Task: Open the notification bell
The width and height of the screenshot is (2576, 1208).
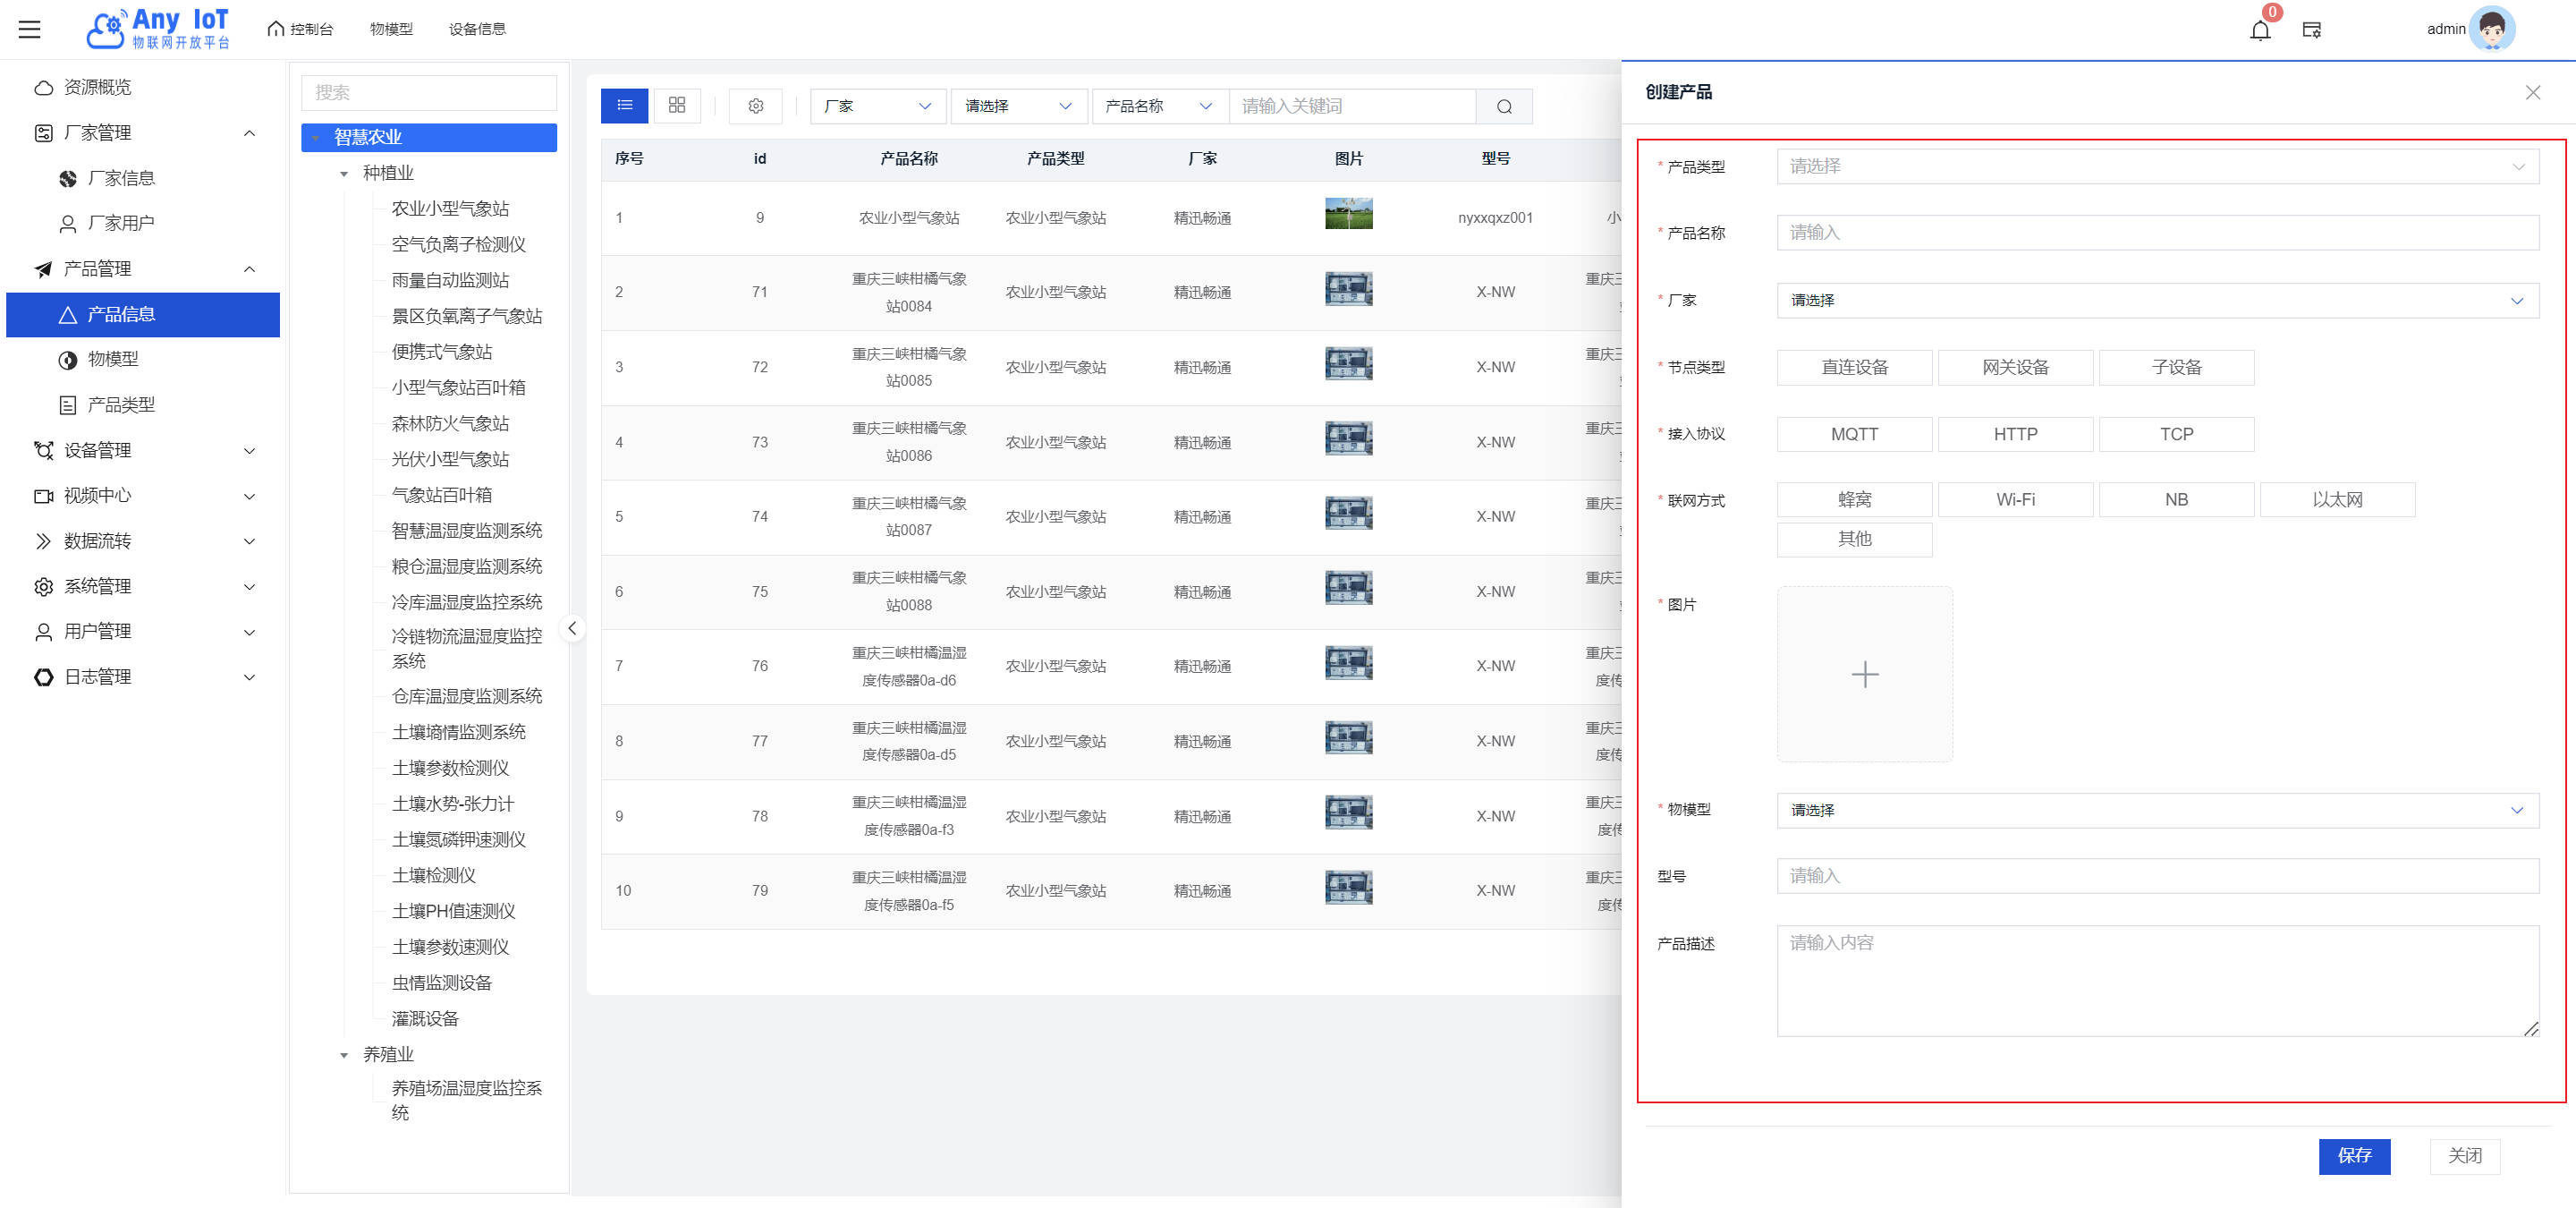Action: pos(2259,30)
